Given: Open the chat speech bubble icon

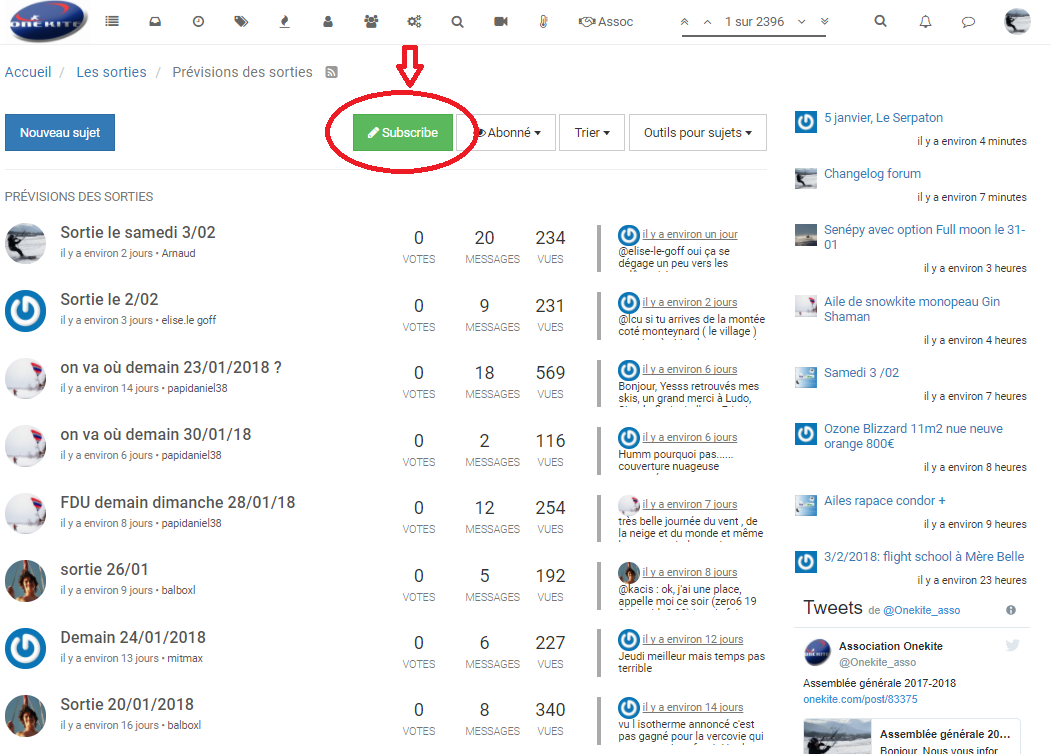Looking at the screenshot, I should pos(968,21).
